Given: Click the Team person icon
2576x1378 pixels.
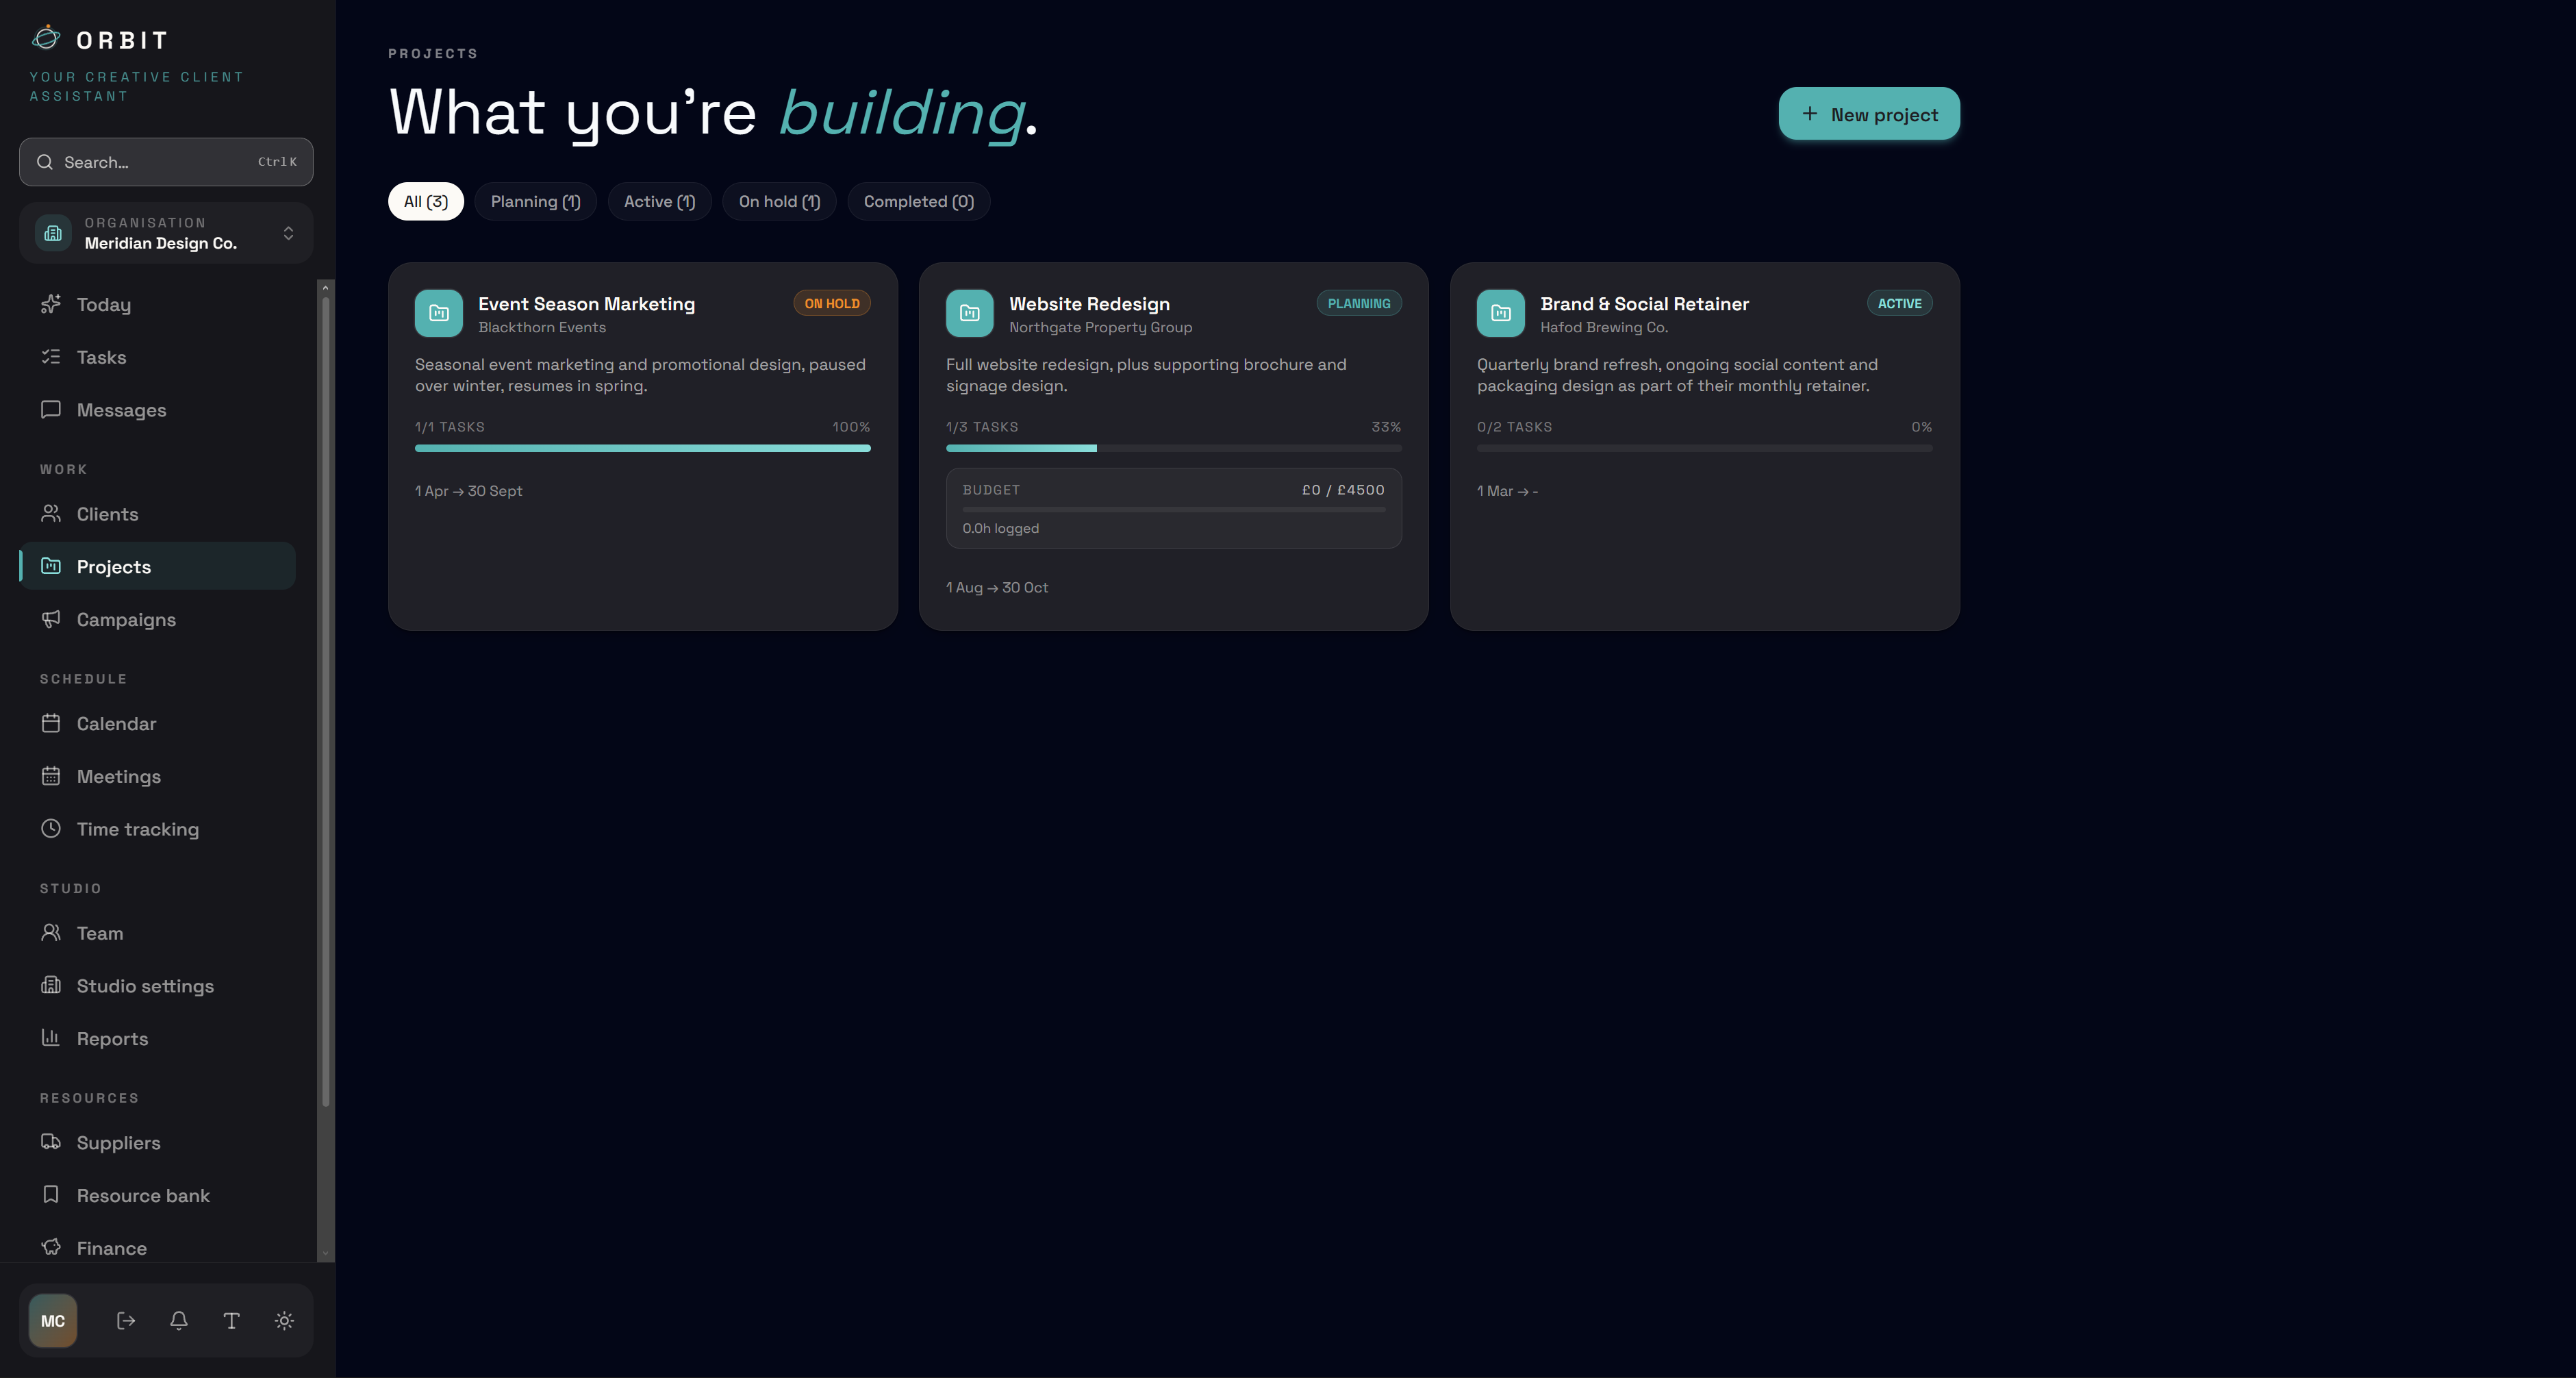Looking at the screenshot, I should click(51, 933).
